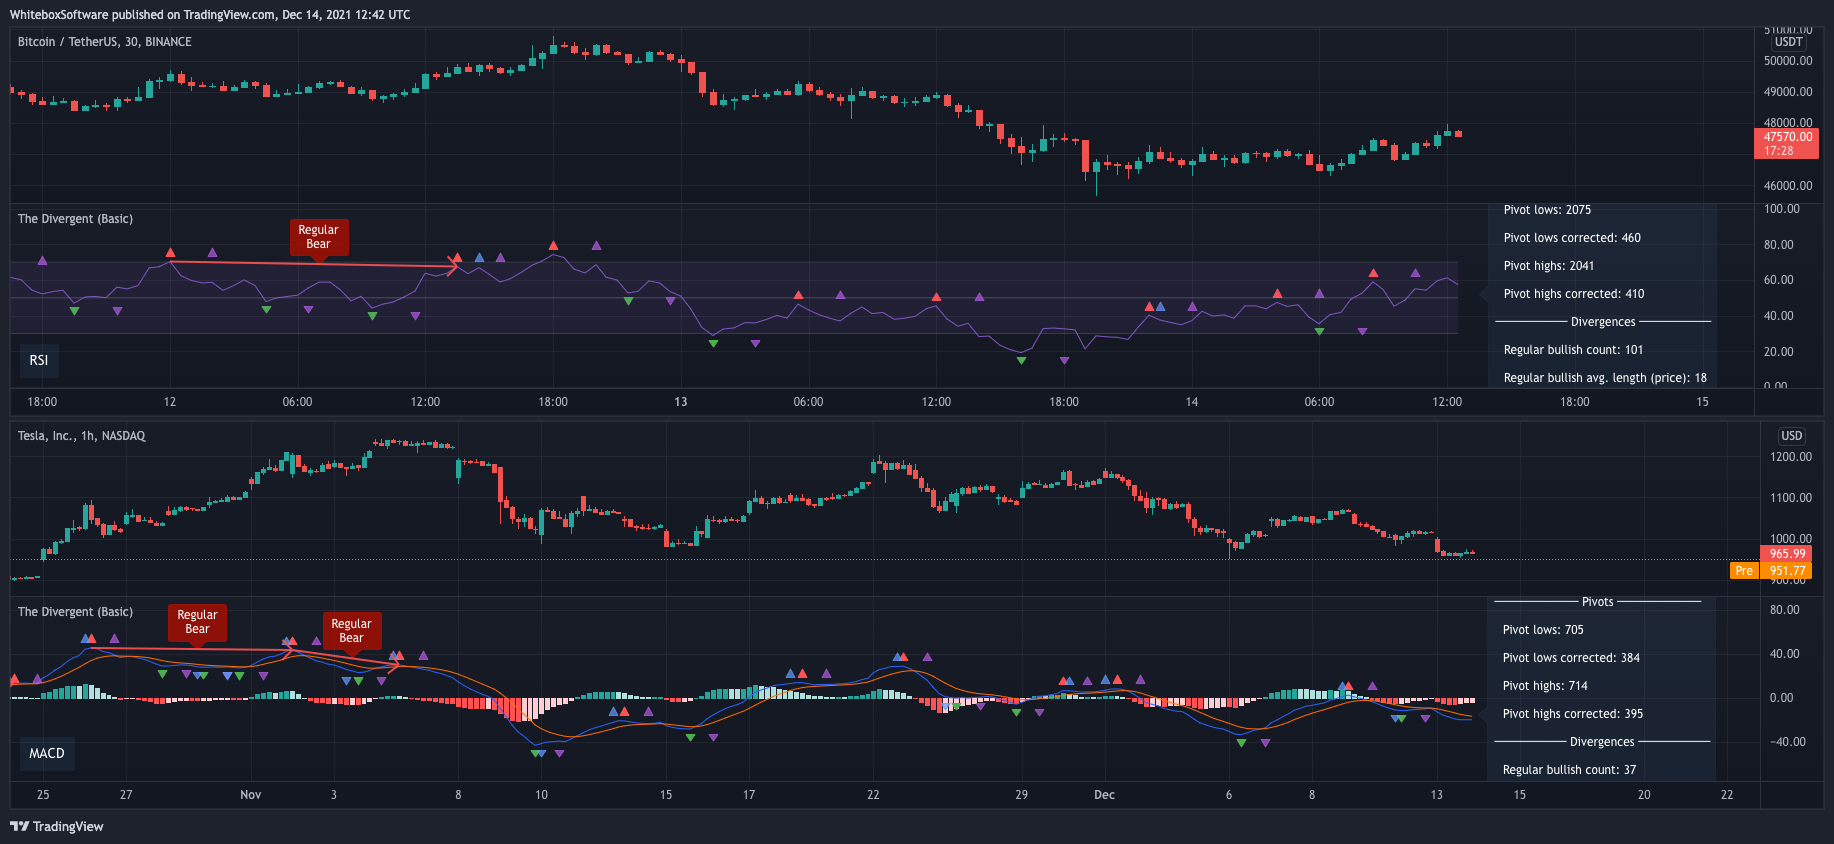Click Pivot lows corrected: 384 row
Image resolution: width=1834 pixels, height=844 pixels.
pos(1571,658)
